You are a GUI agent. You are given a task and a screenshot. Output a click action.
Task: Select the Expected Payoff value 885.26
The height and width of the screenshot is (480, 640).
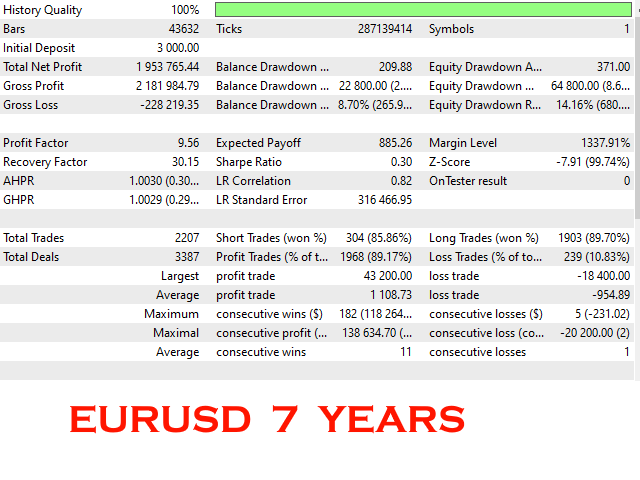390,143
